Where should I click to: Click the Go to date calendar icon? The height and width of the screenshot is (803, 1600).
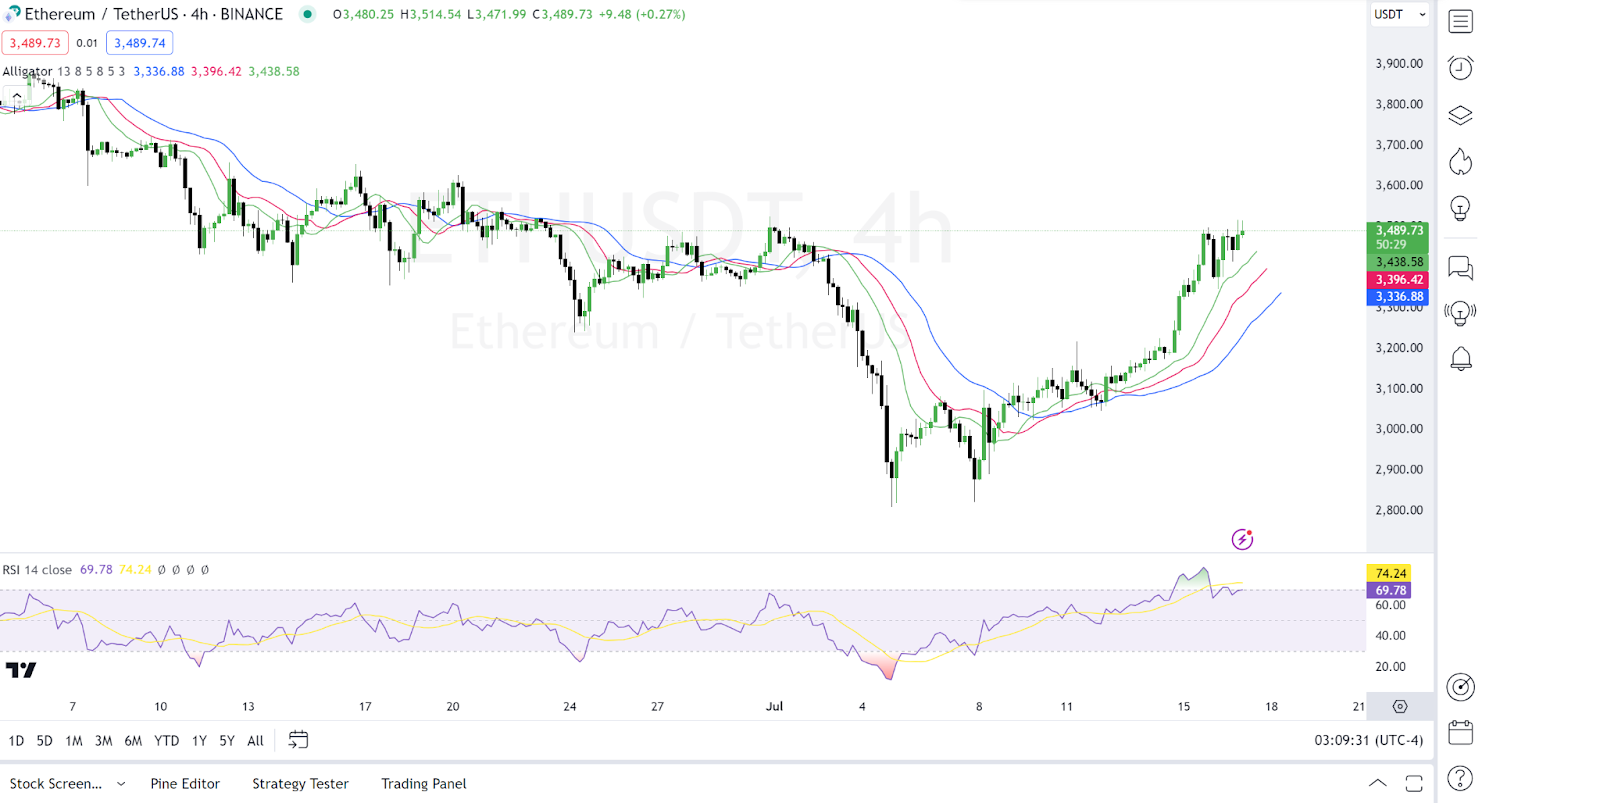[298, 740]
